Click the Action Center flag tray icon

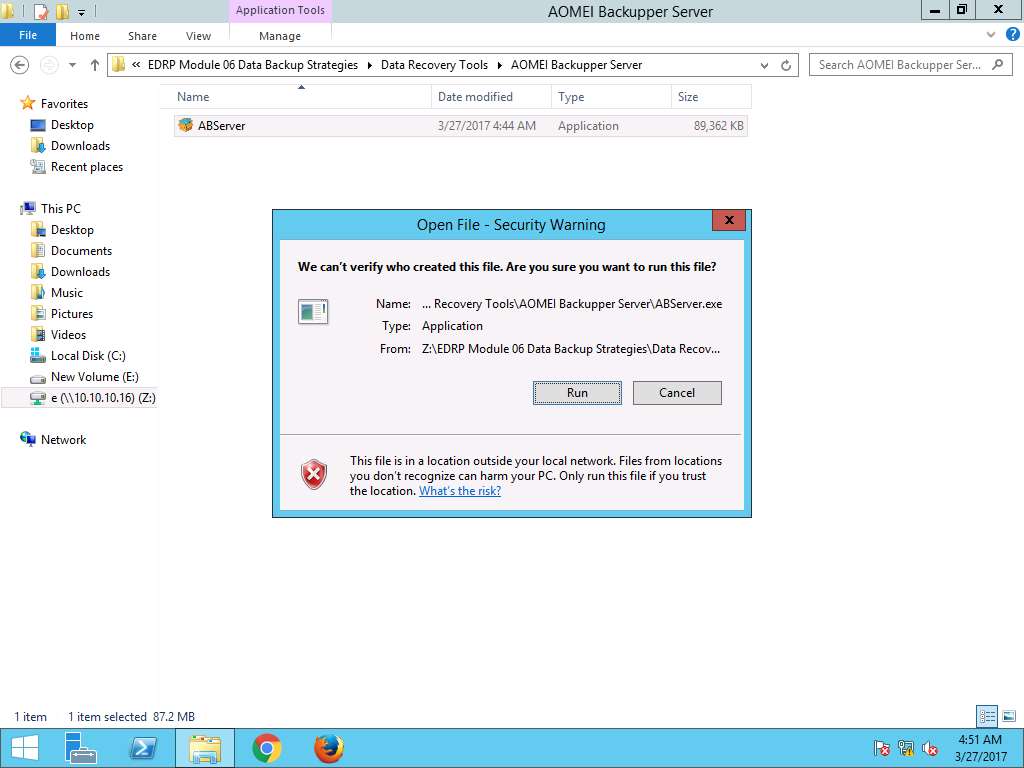(x=882, y=748)
